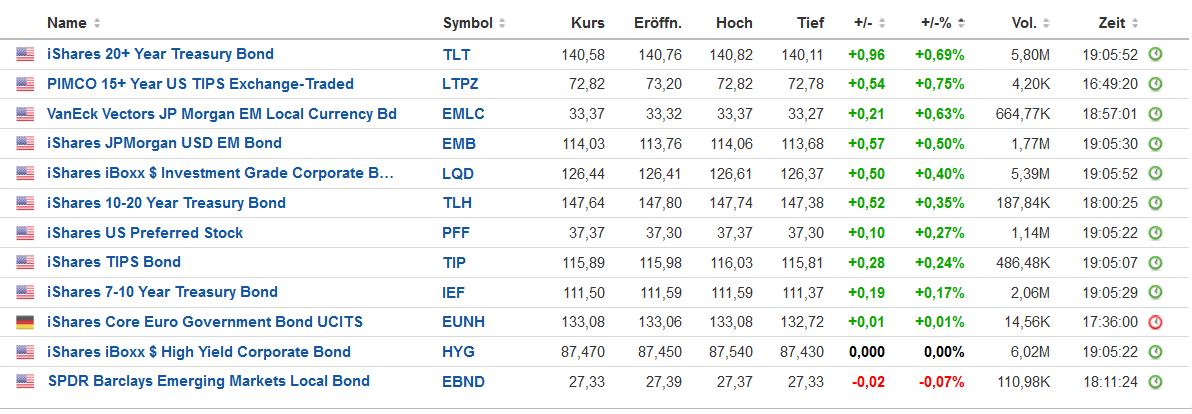1192x414 pixels.
Task: Open iShares Core Euro Government Bond UCITS
Action: pyautogui.click(x=205, y=322)
